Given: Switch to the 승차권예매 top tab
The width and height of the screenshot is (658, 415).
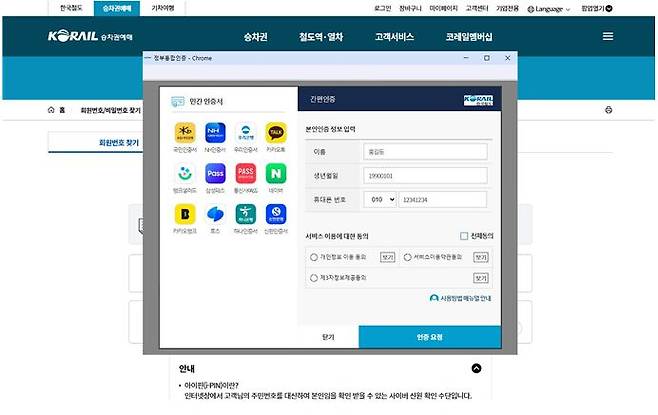Looking at the screenshot, I should point(117,8).
